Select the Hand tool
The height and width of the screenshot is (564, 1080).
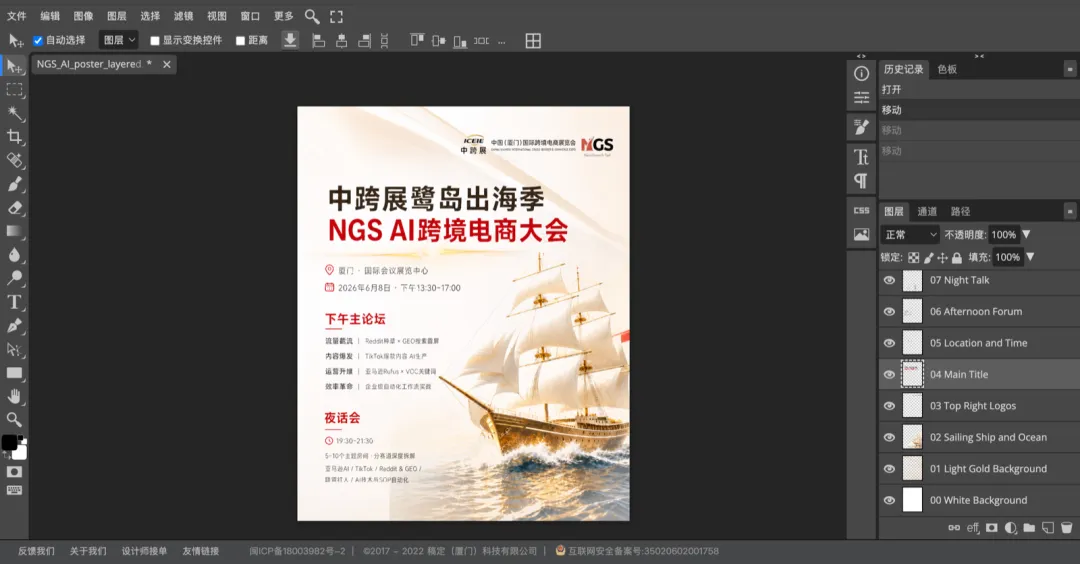14,396
